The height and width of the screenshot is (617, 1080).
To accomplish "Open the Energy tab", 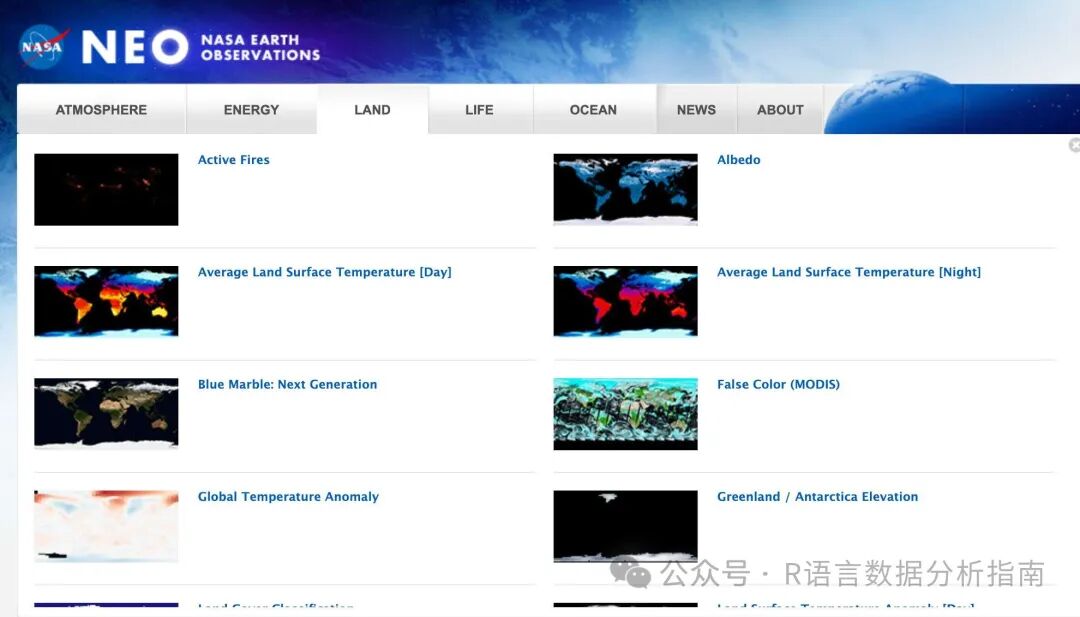I will click(251, 109).
